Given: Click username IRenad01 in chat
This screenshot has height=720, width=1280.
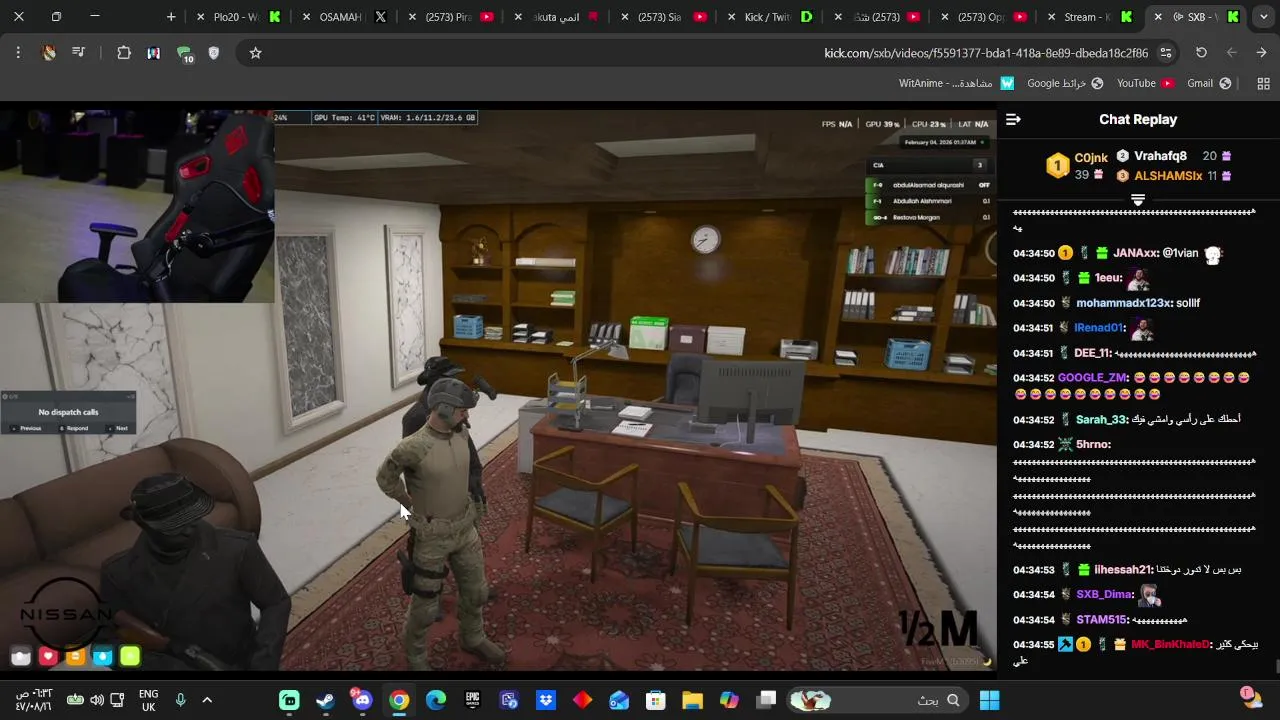Looking at the screenshot, I should click(1099, 328).
